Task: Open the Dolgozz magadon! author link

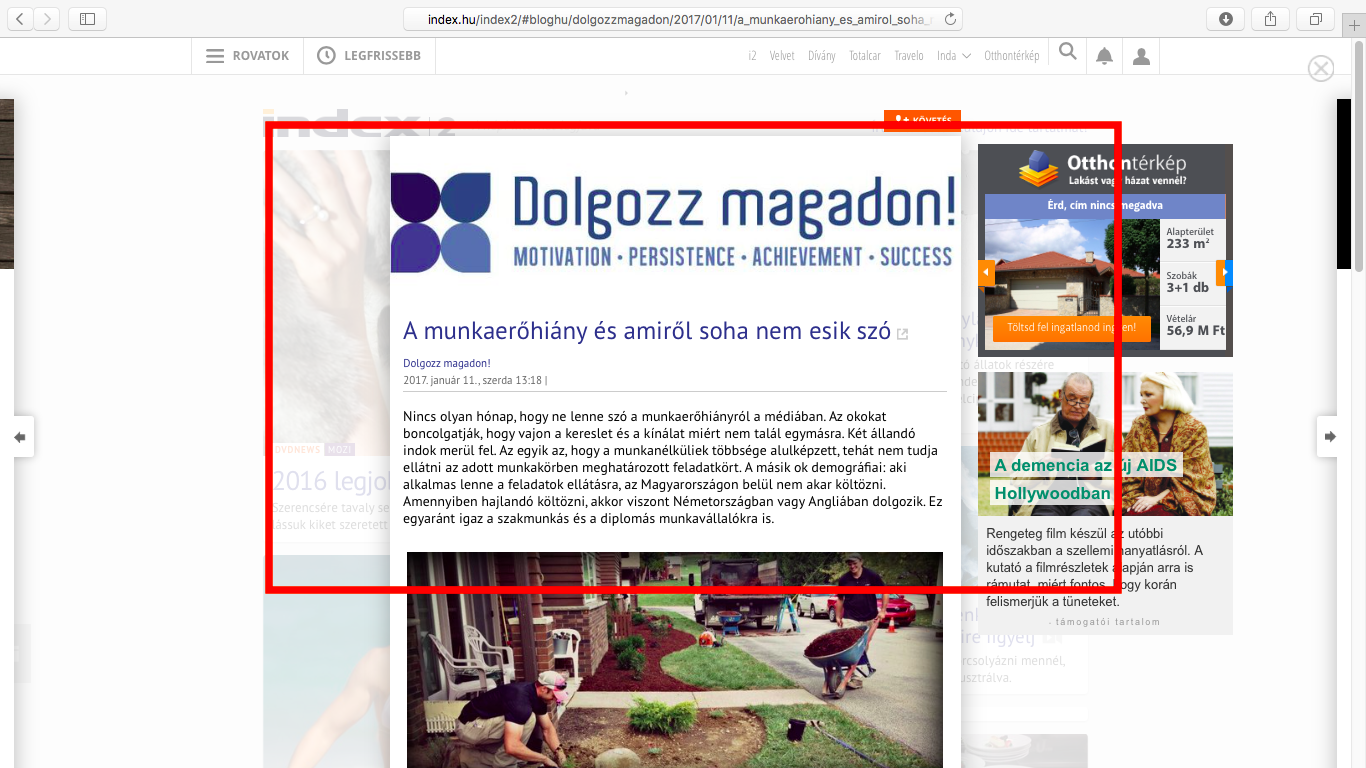Action: 447,363
